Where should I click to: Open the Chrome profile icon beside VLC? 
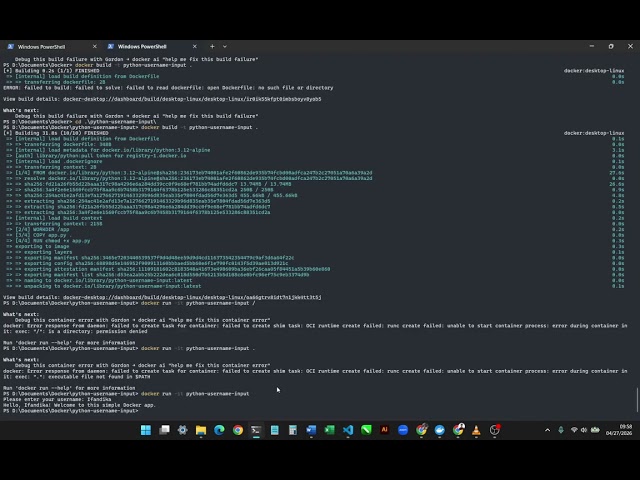(x=458, y=430)
